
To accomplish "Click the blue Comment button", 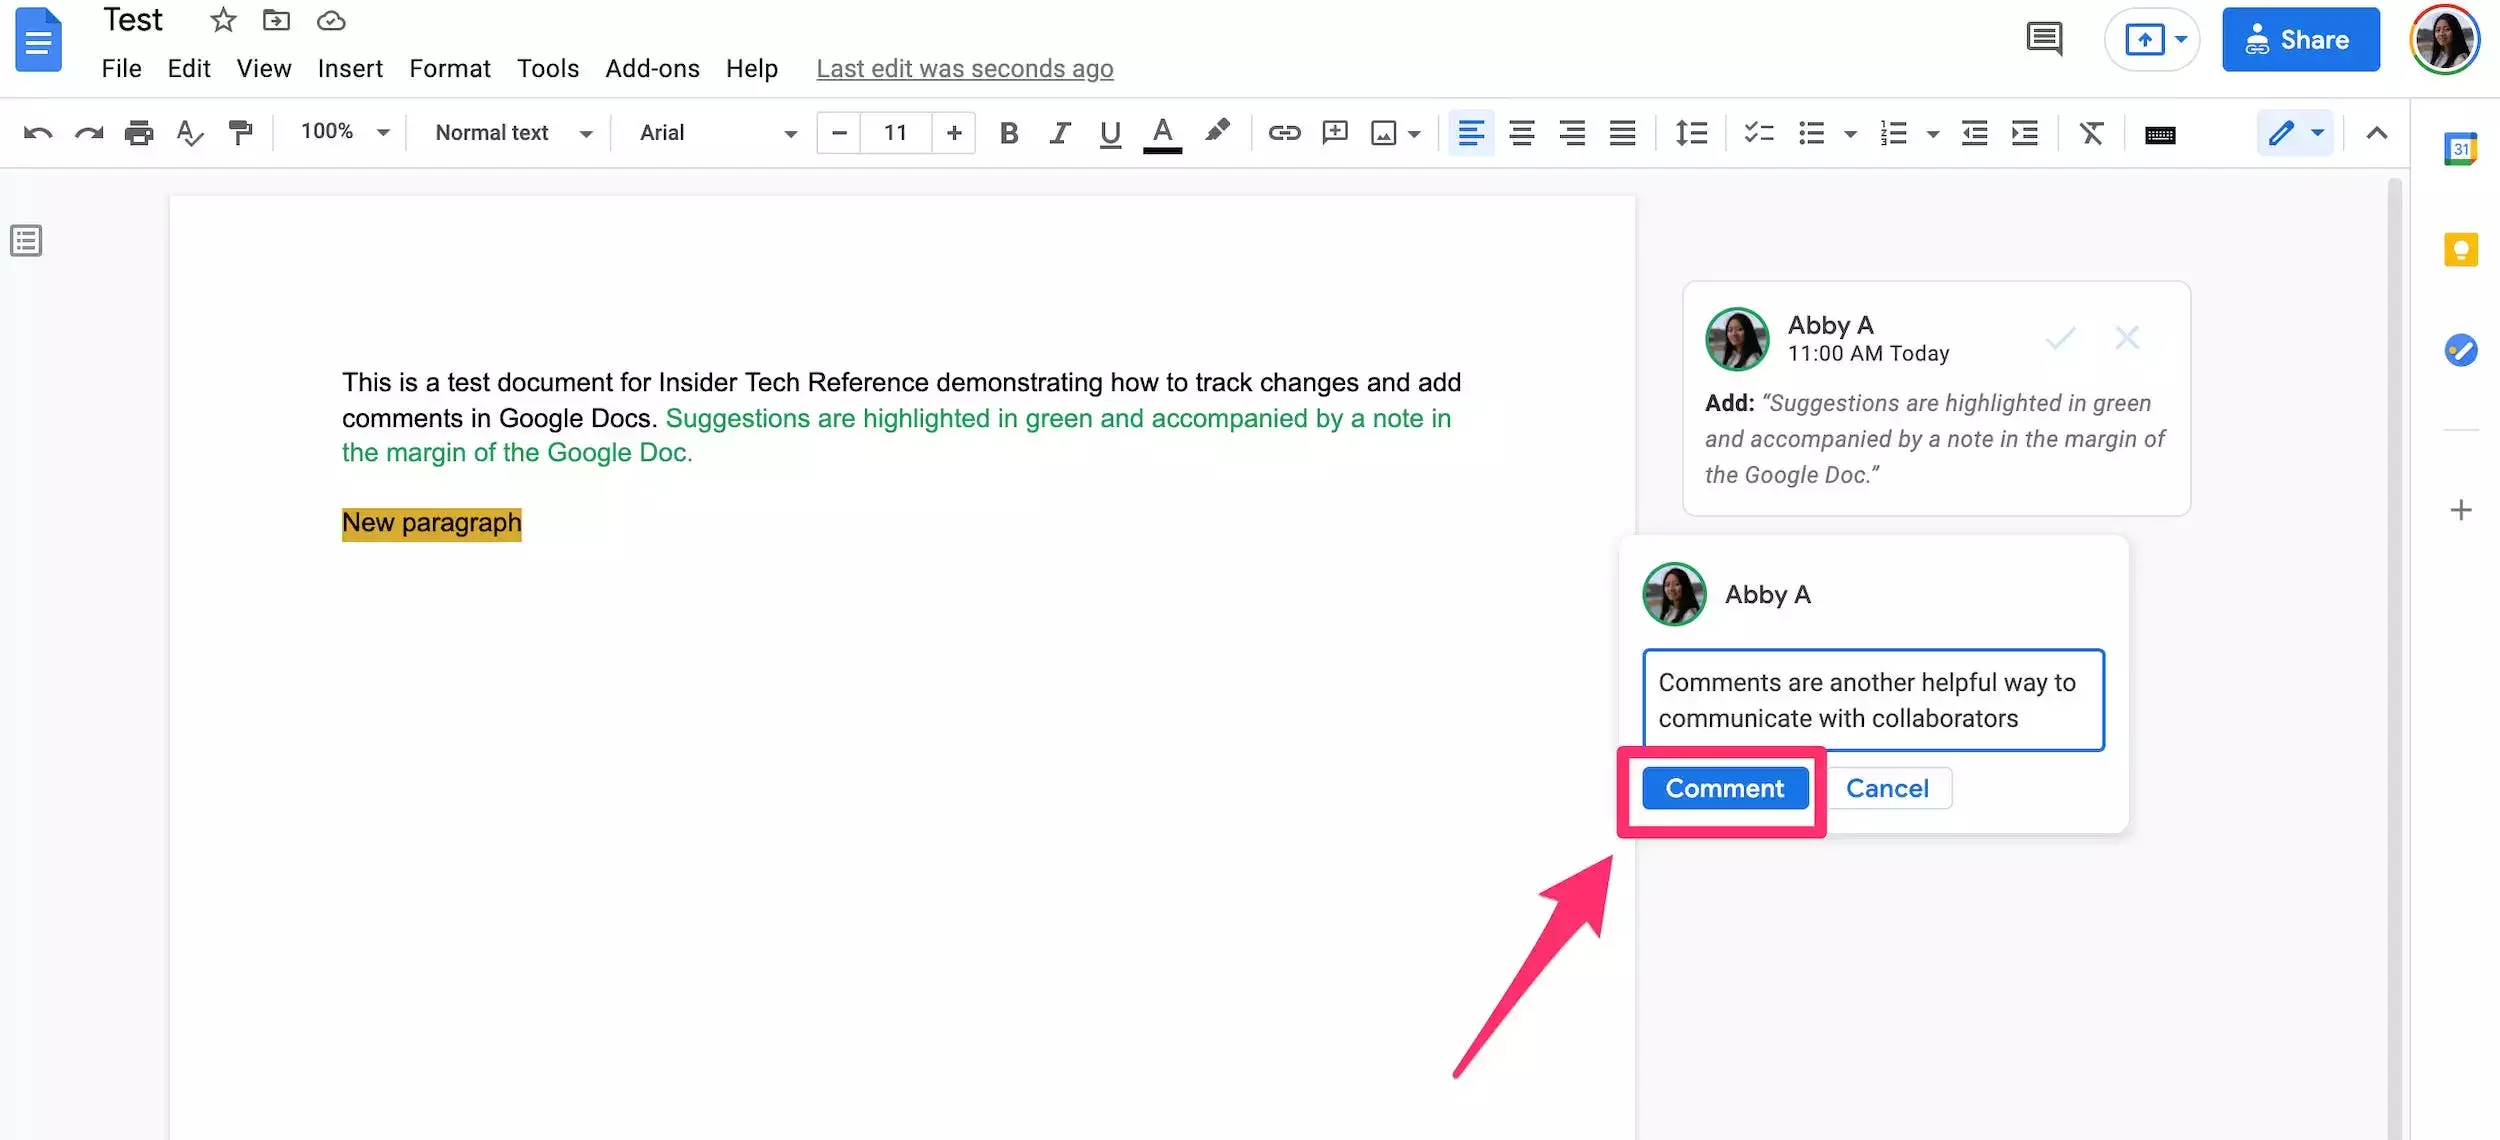I will click(x=1724, y=788).
